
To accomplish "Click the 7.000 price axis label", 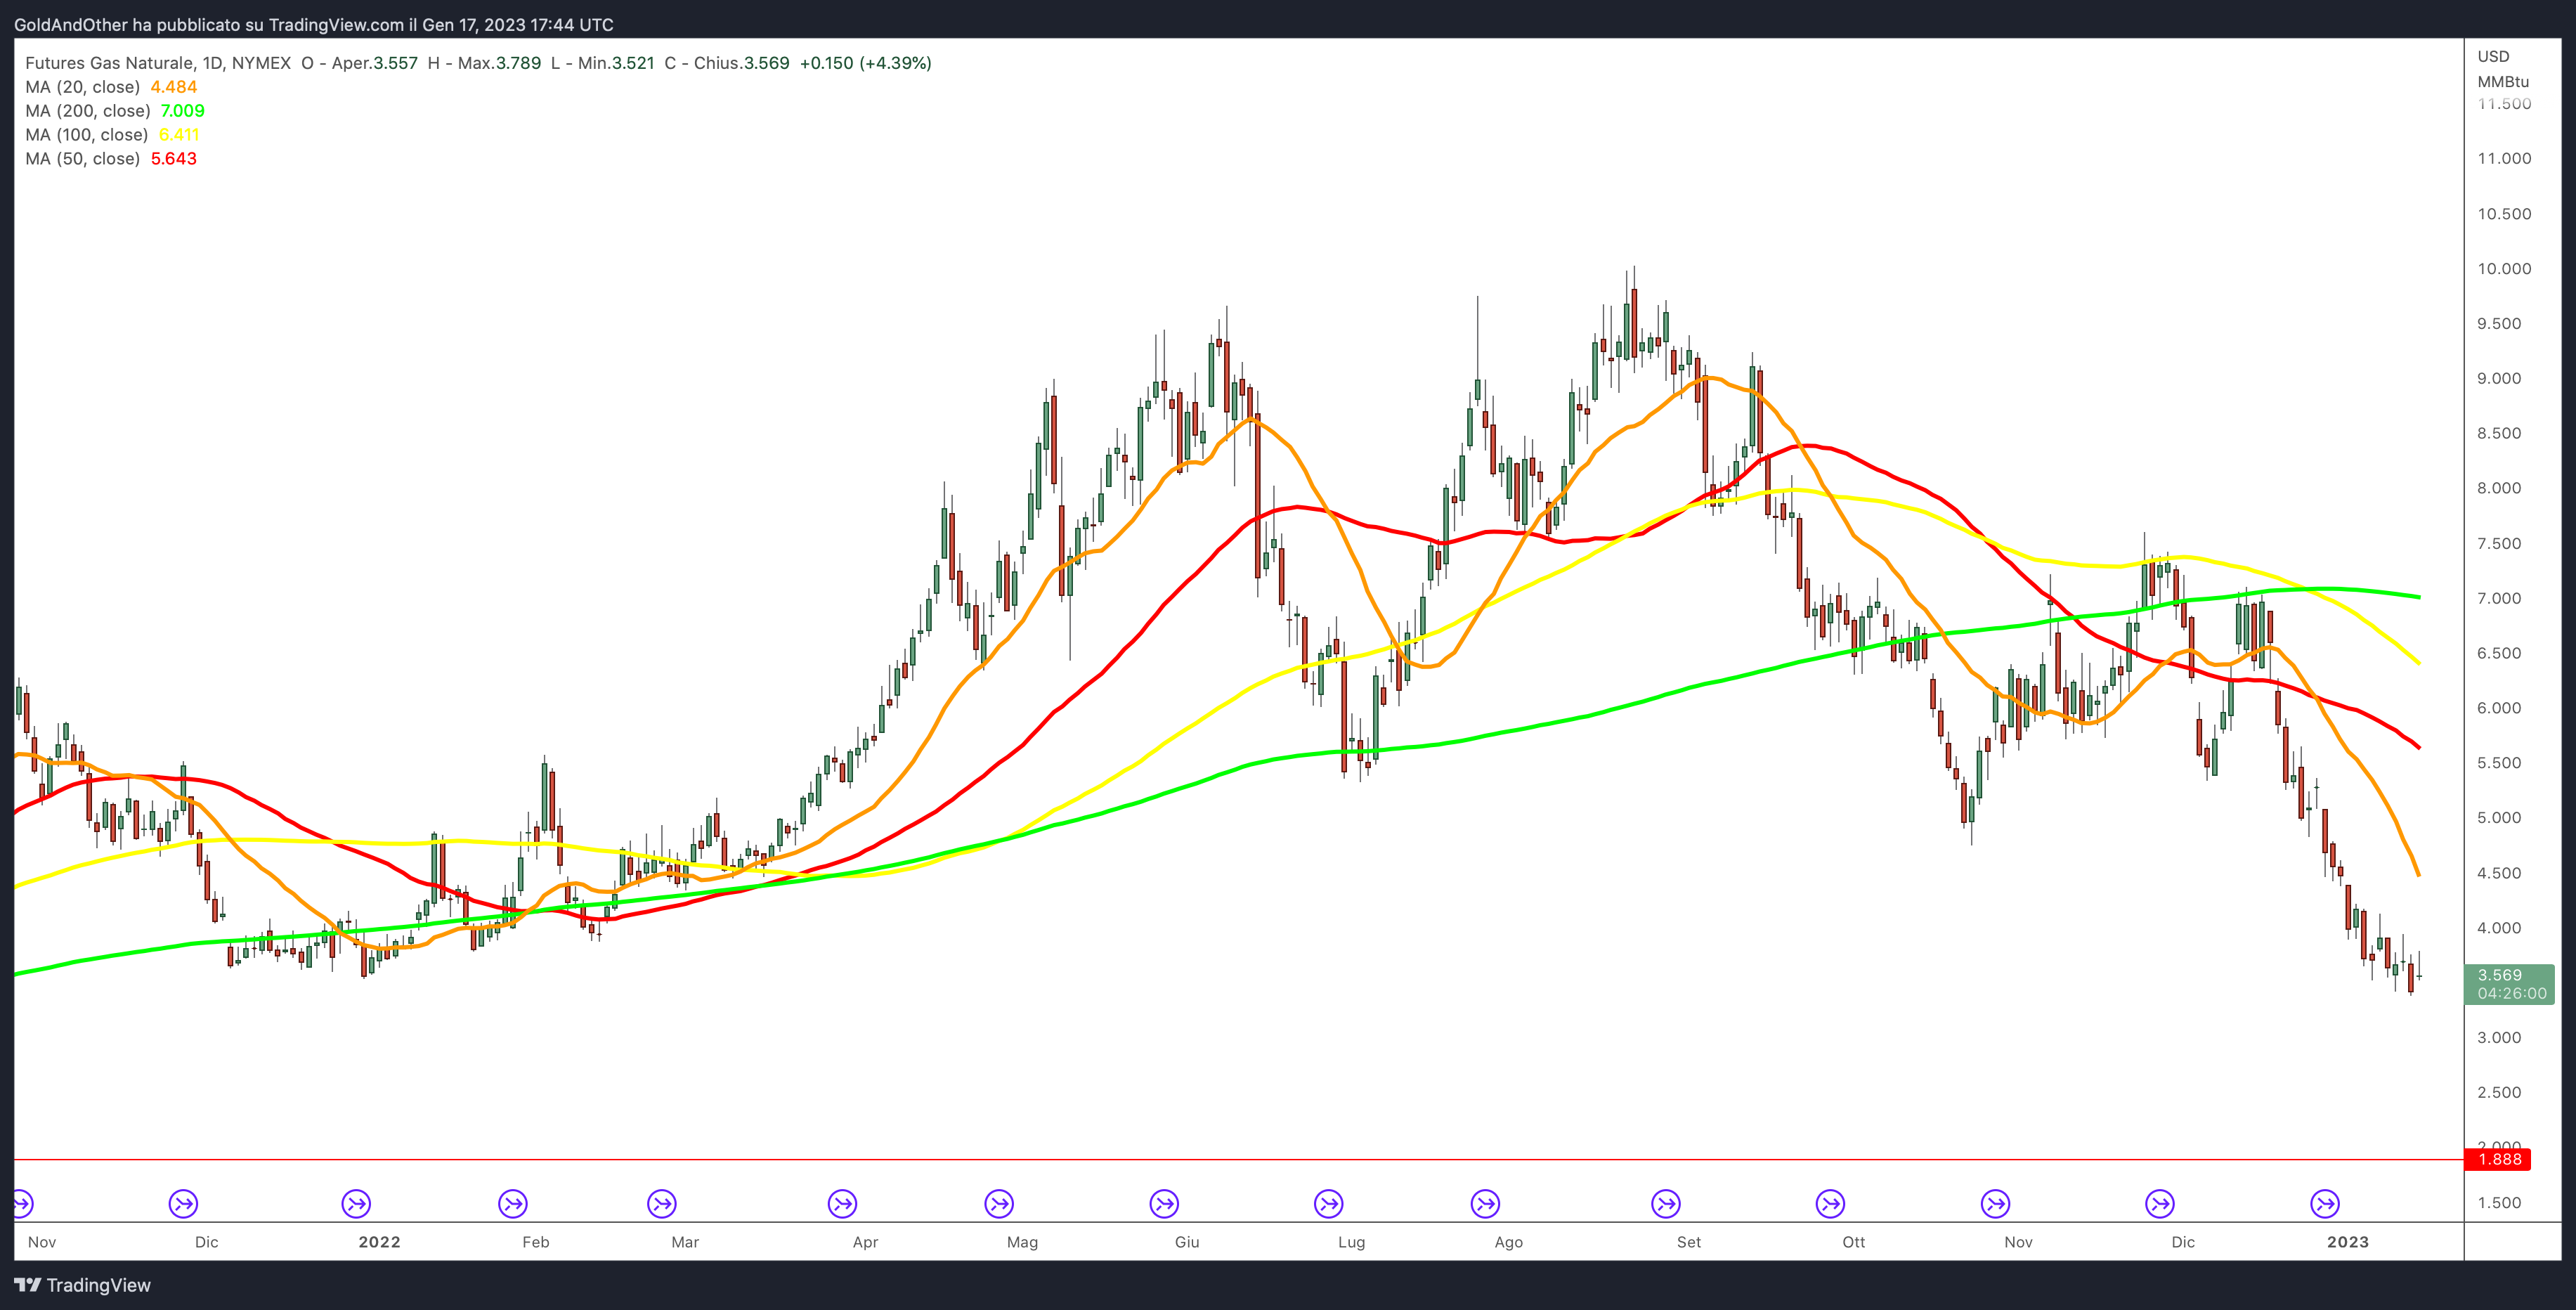I will click(x=2499, y=599).
